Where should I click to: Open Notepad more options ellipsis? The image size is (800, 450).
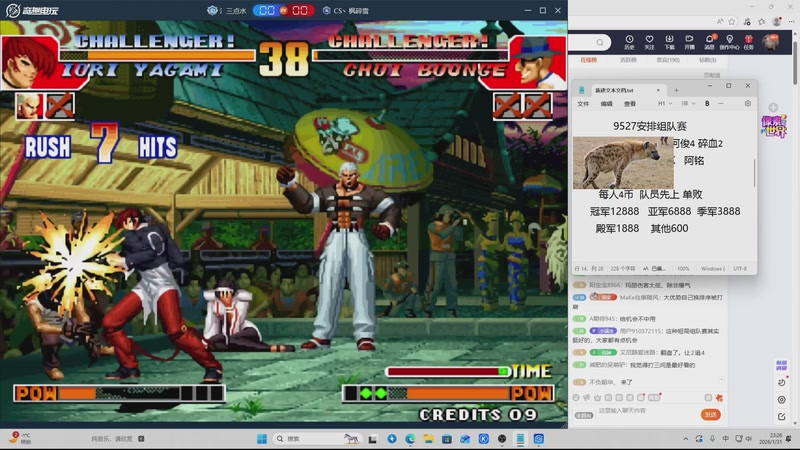720,104
